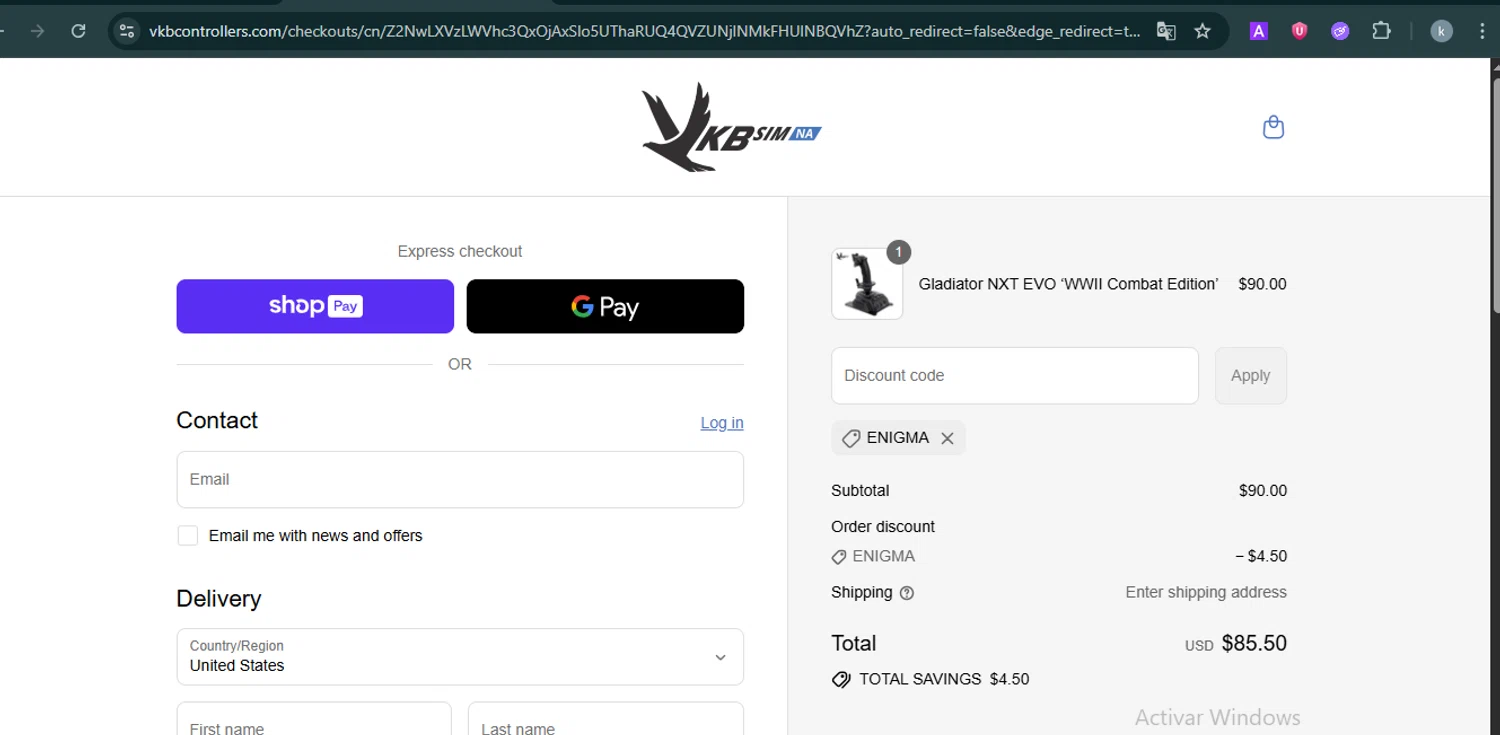Open the profile avatar 'k'
1500x735 pixels.
pyautogui.click(x=1441, y=31)
